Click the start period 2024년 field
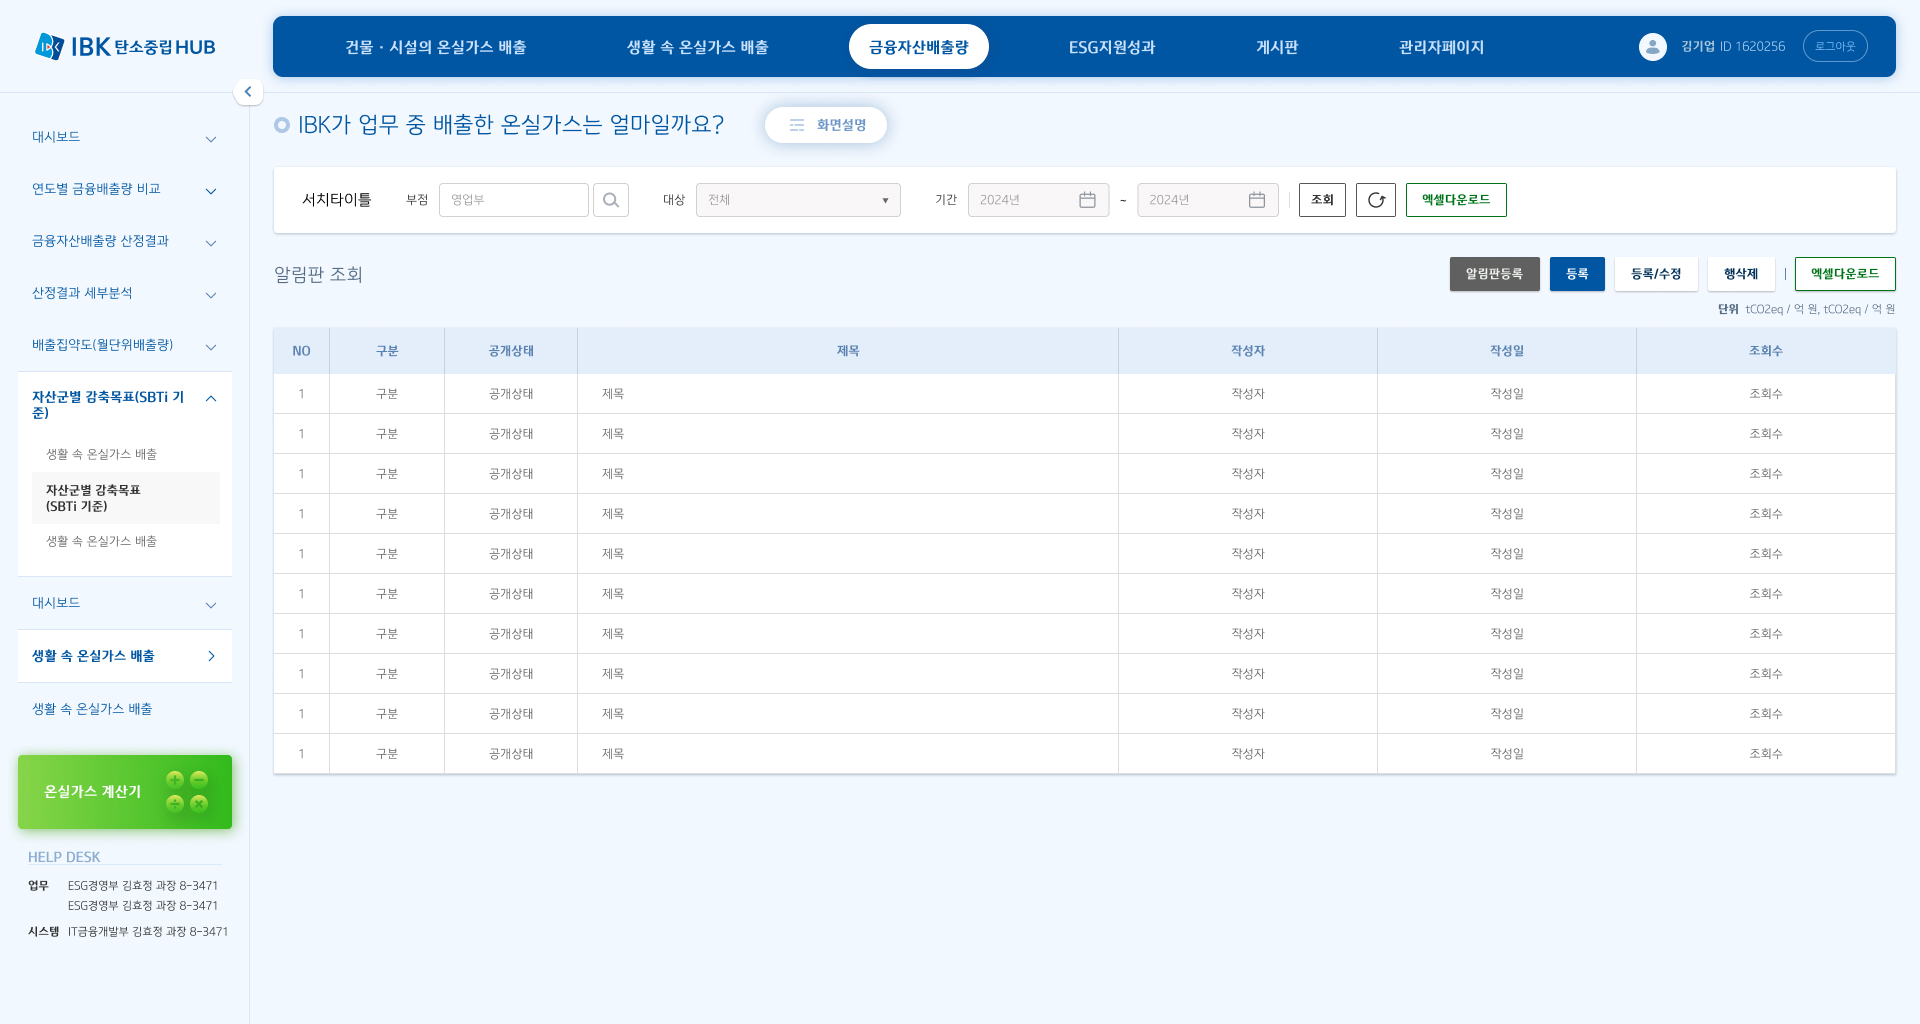This screenshot has height=1024, width=1920. [x=1038, y=200]
